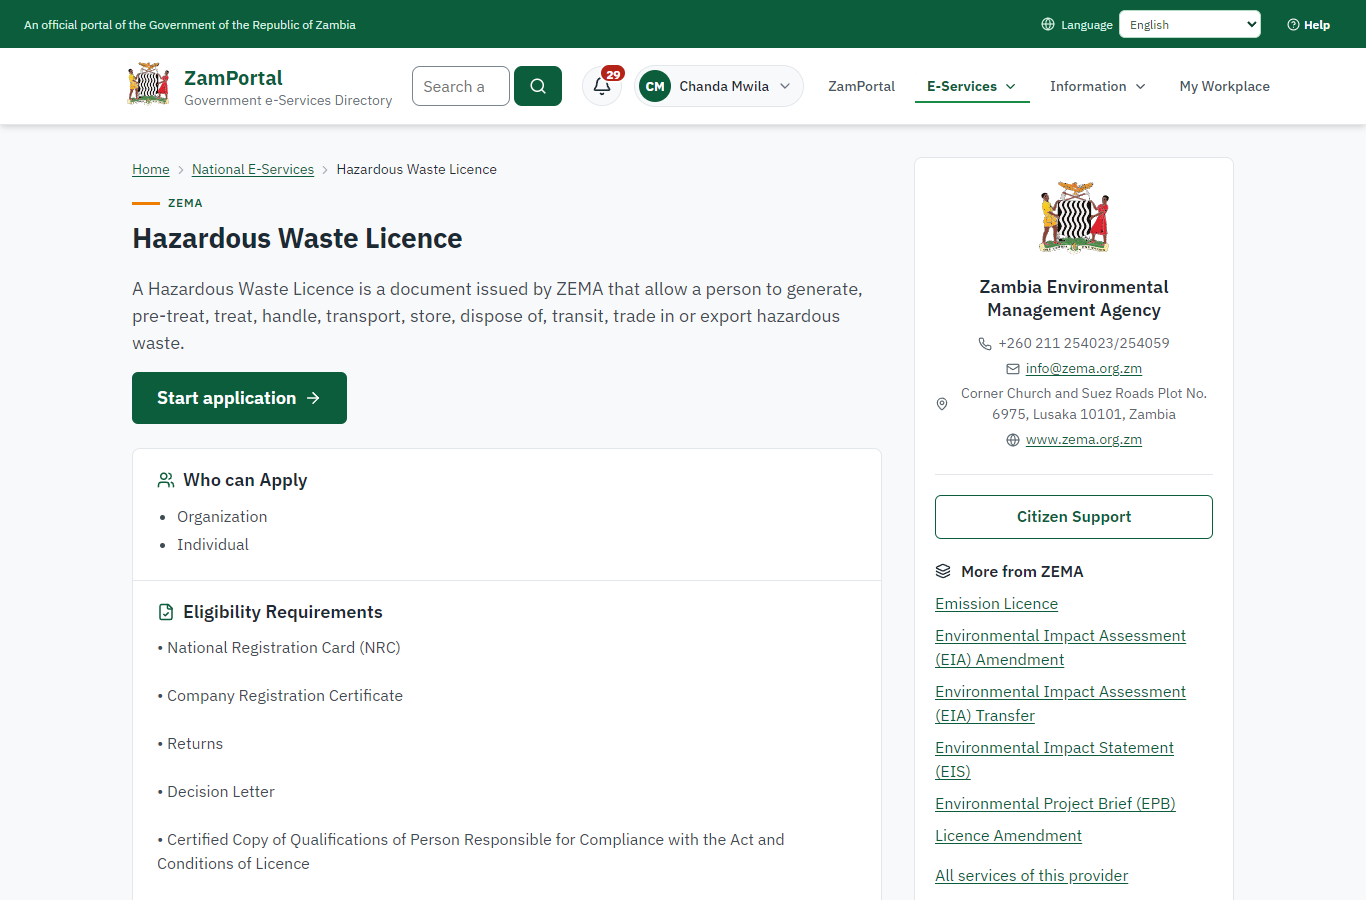The height and width of the screenshot is (900, 1366).
Task: Click the Start application button
Action: [x=240, y=398]
